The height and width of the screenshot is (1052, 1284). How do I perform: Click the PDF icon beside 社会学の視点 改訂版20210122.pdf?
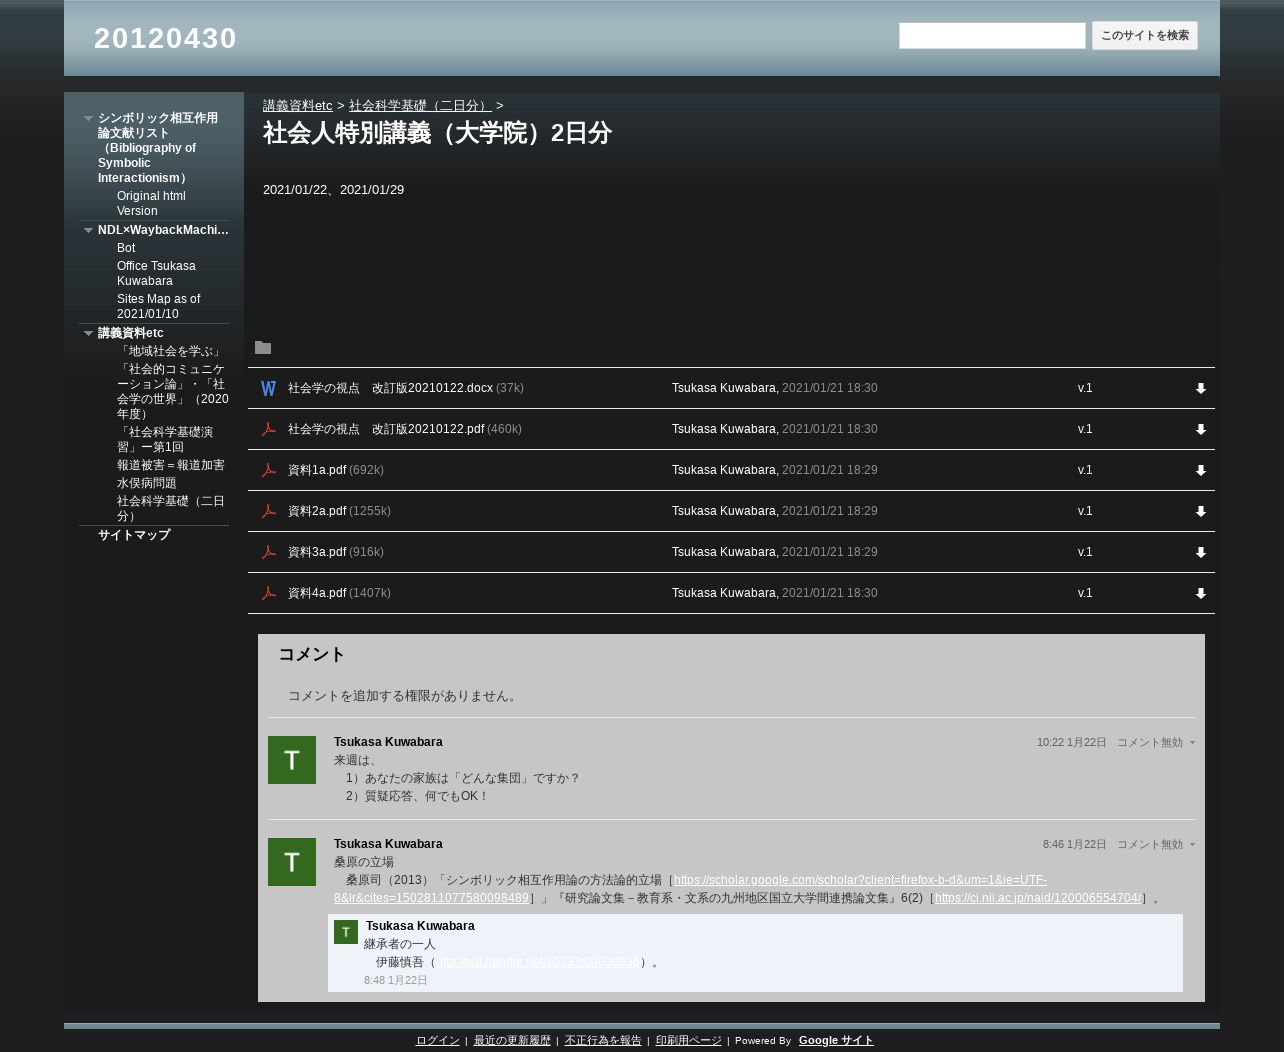click(x=268, y=429)
